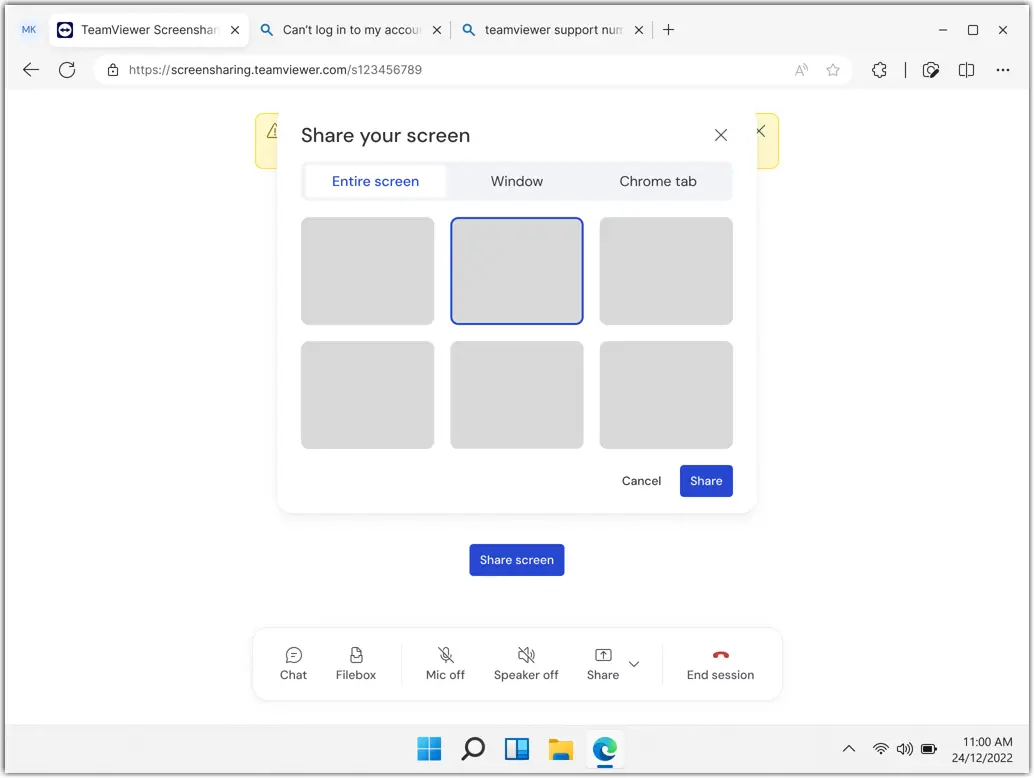Screen dimensions: 1034x778
Task: Close the Share your screen dialog
Action: click(x=721, y=135)
